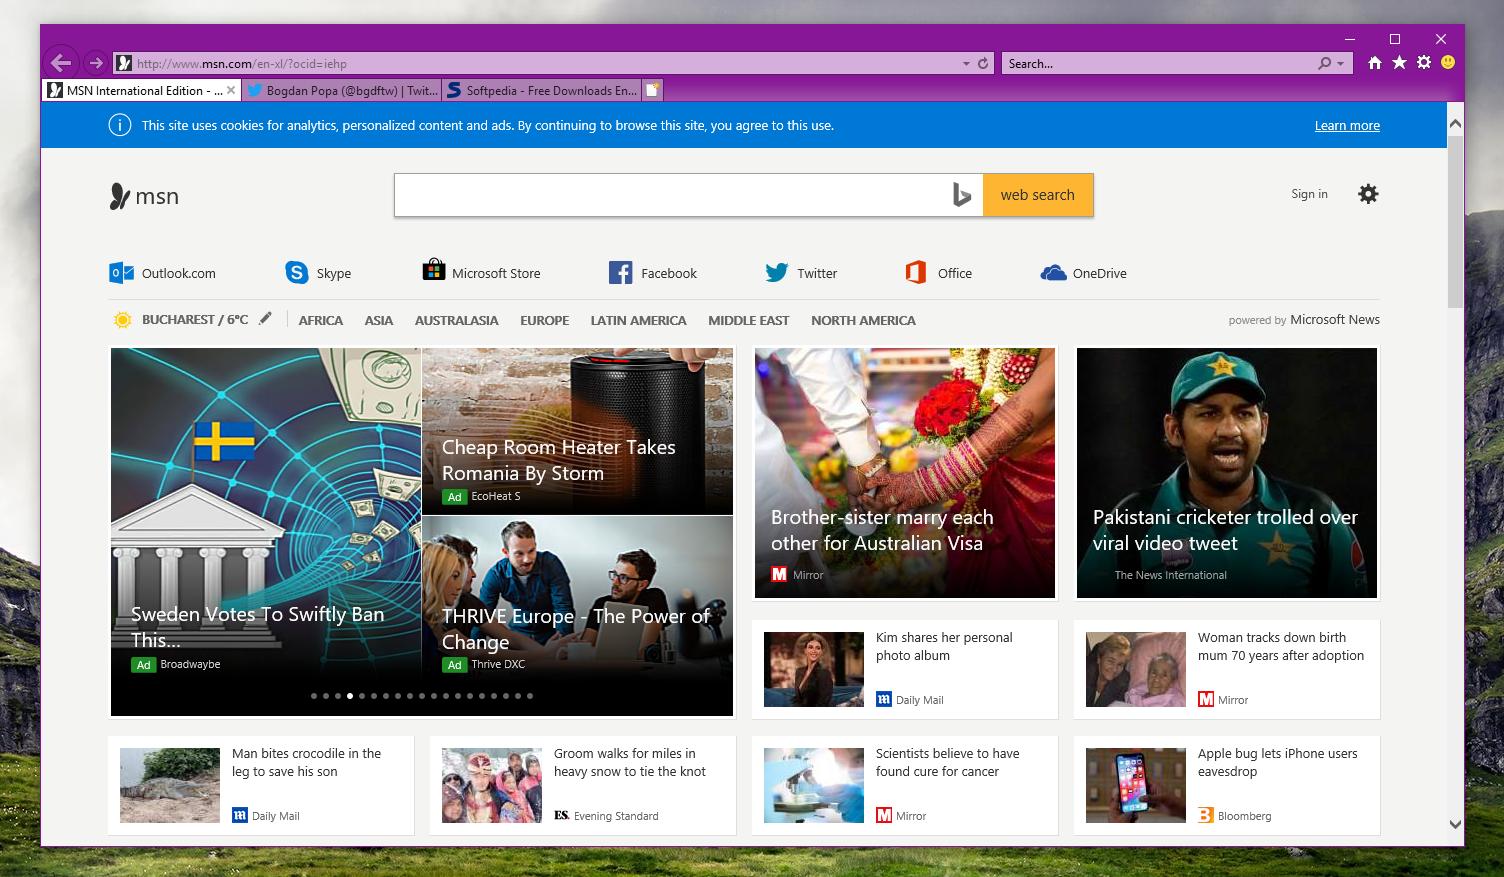Open the address bar autocomplete dropdown arrow
This screenshot has height=877, width=1504.
(x=966, y=63)
